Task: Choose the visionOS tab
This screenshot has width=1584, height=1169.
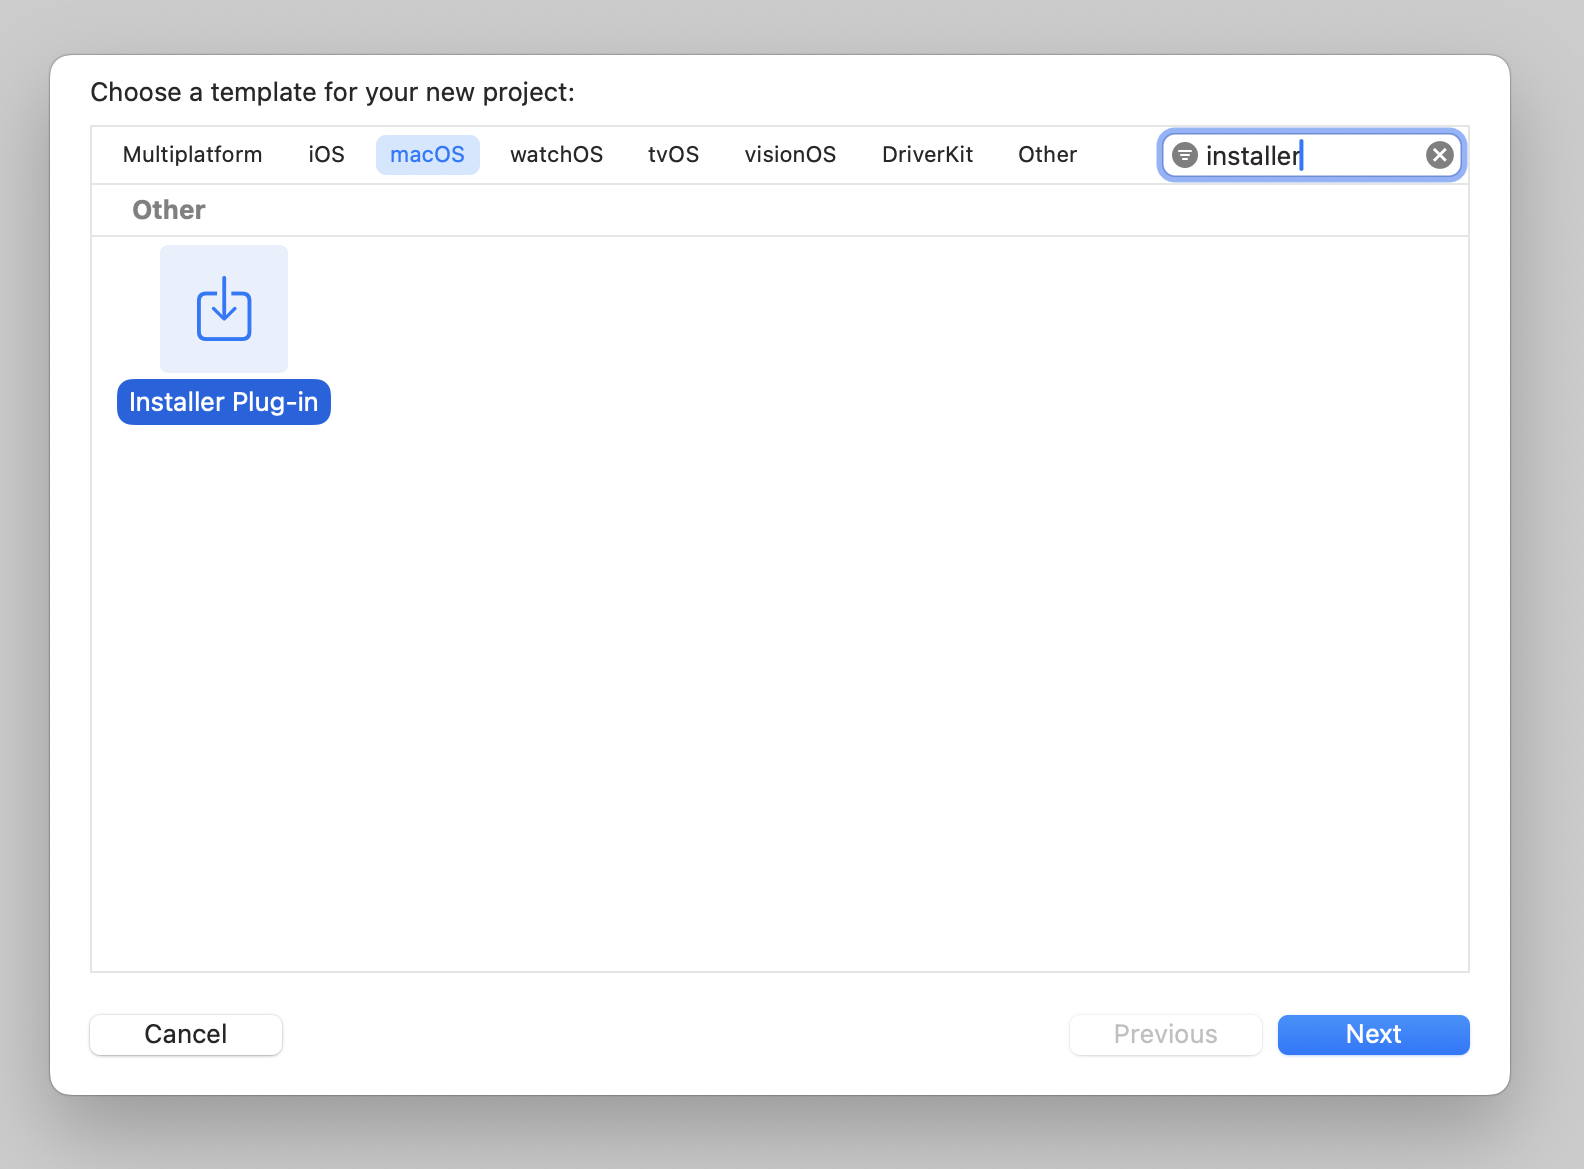Action: tap(790, 155)
